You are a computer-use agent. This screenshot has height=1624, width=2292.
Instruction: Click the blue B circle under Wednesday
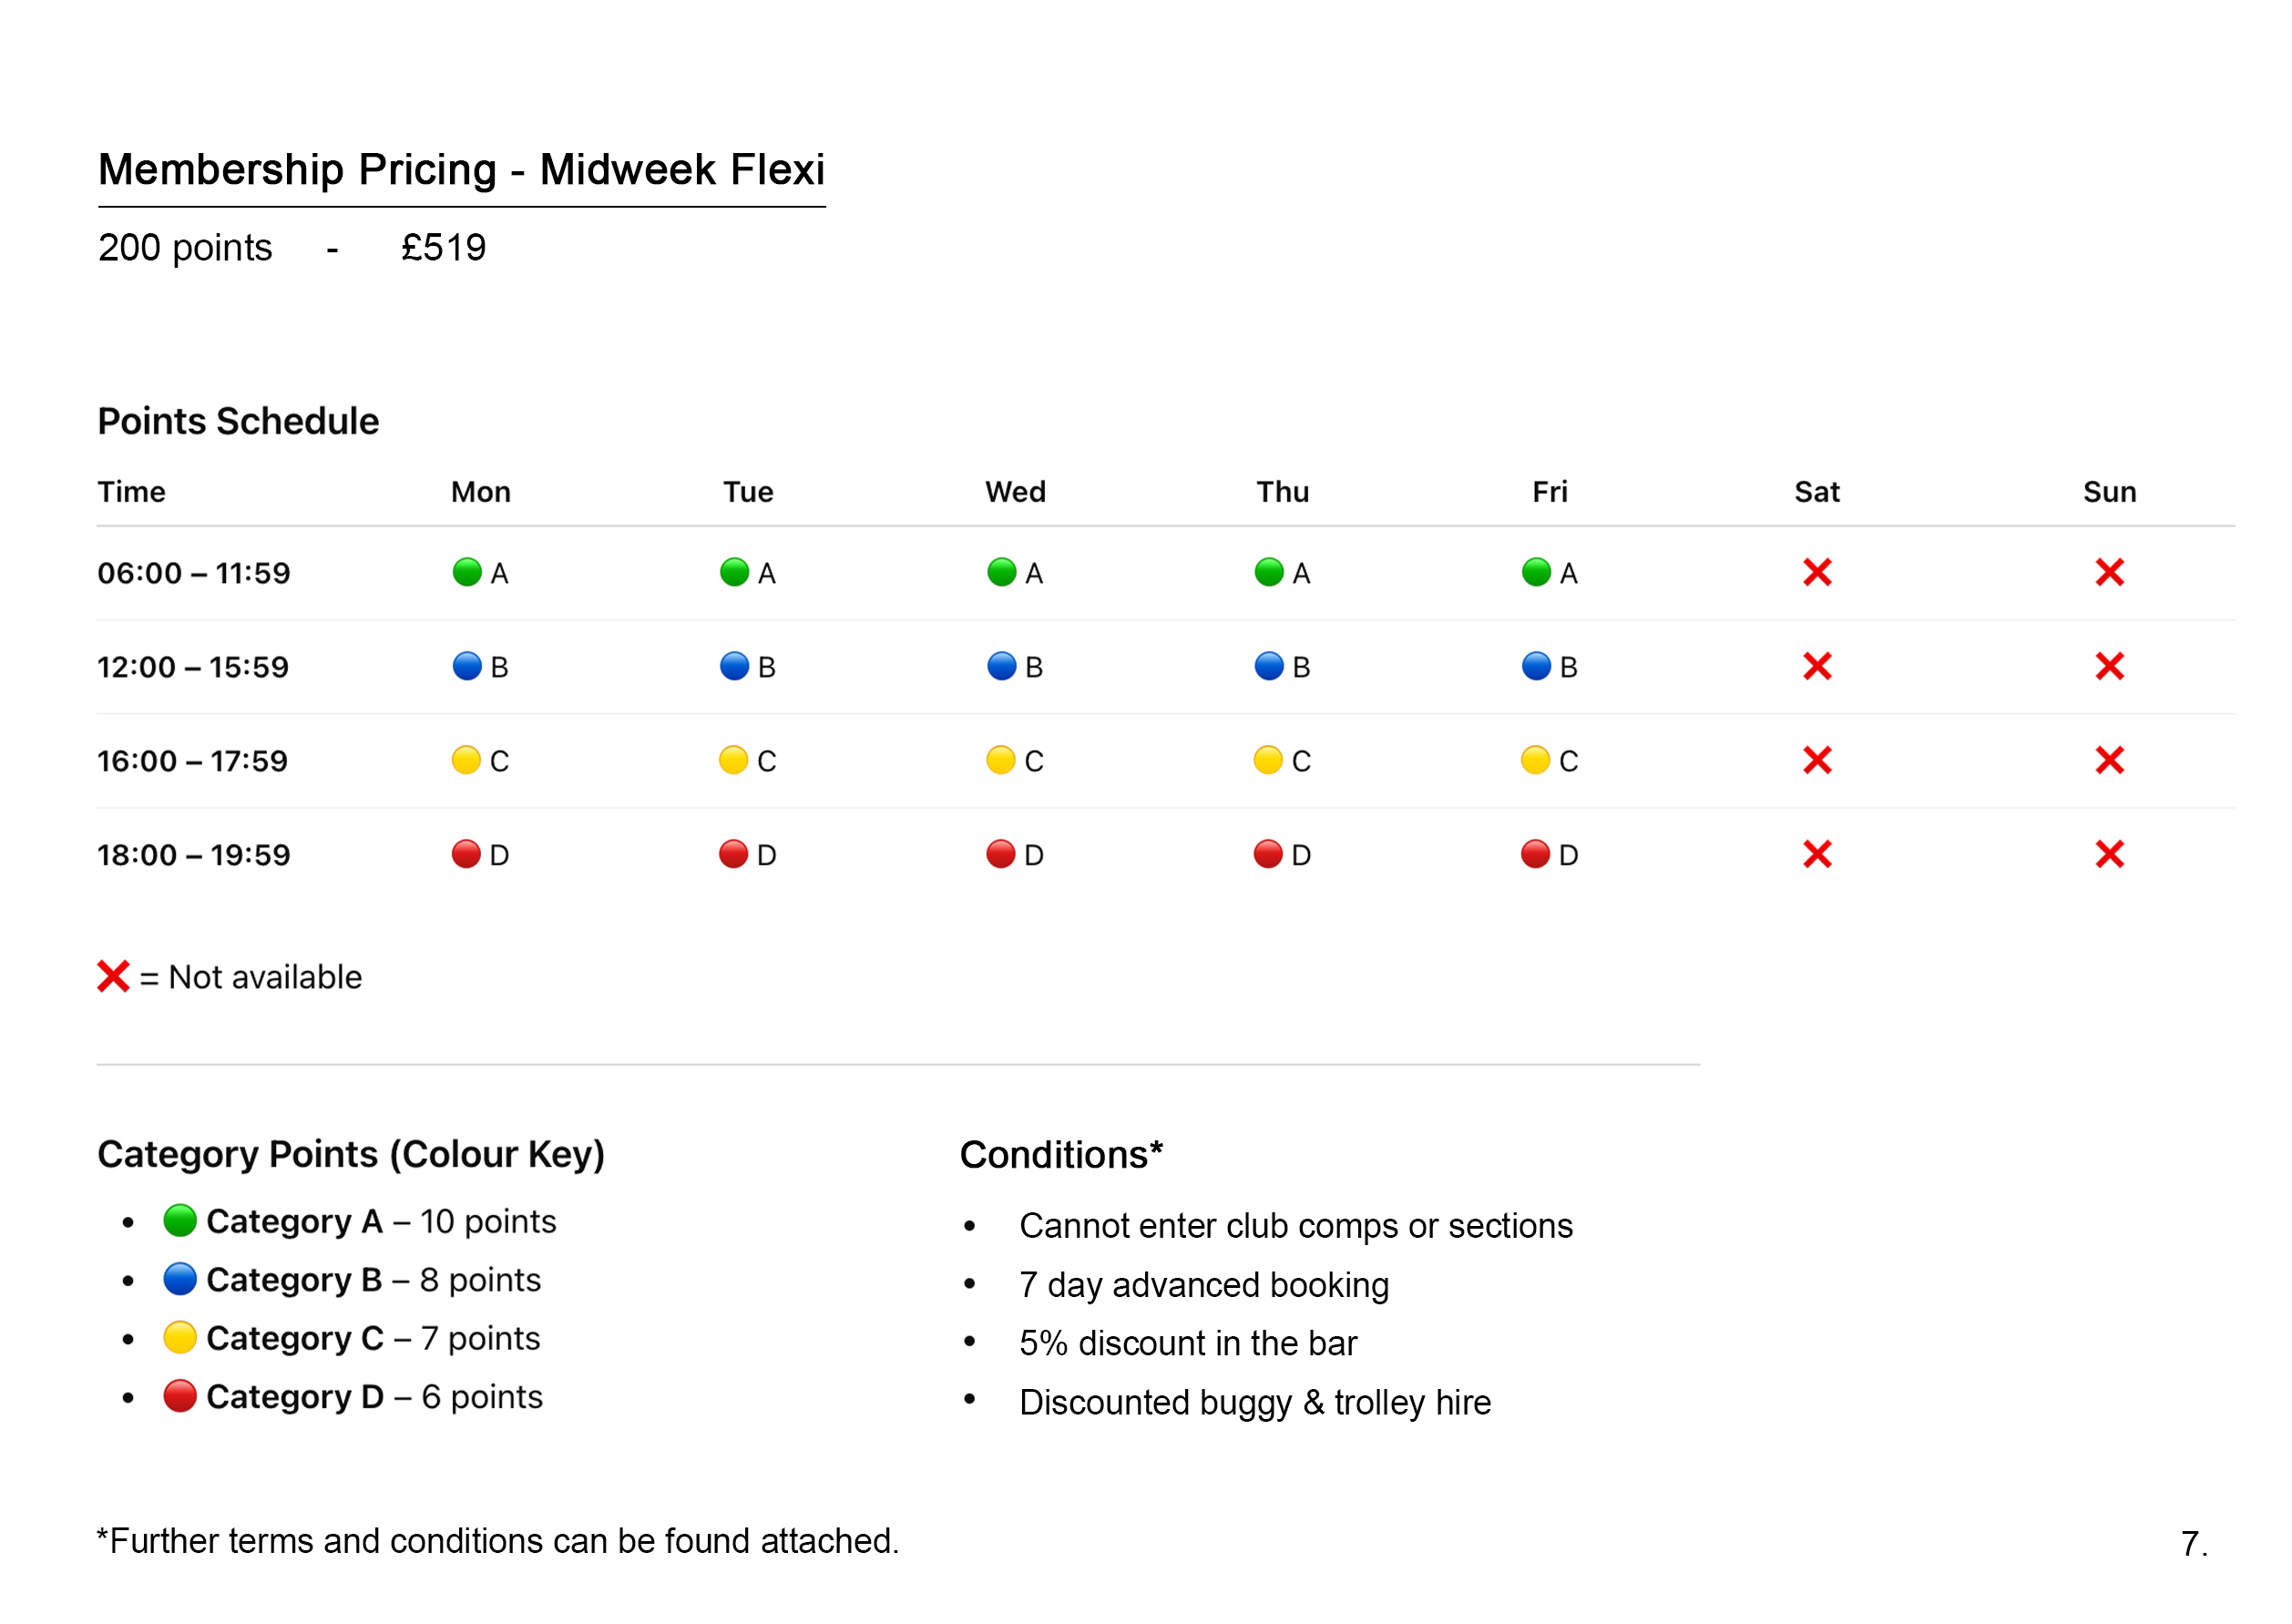click(x=1001, y=666)
